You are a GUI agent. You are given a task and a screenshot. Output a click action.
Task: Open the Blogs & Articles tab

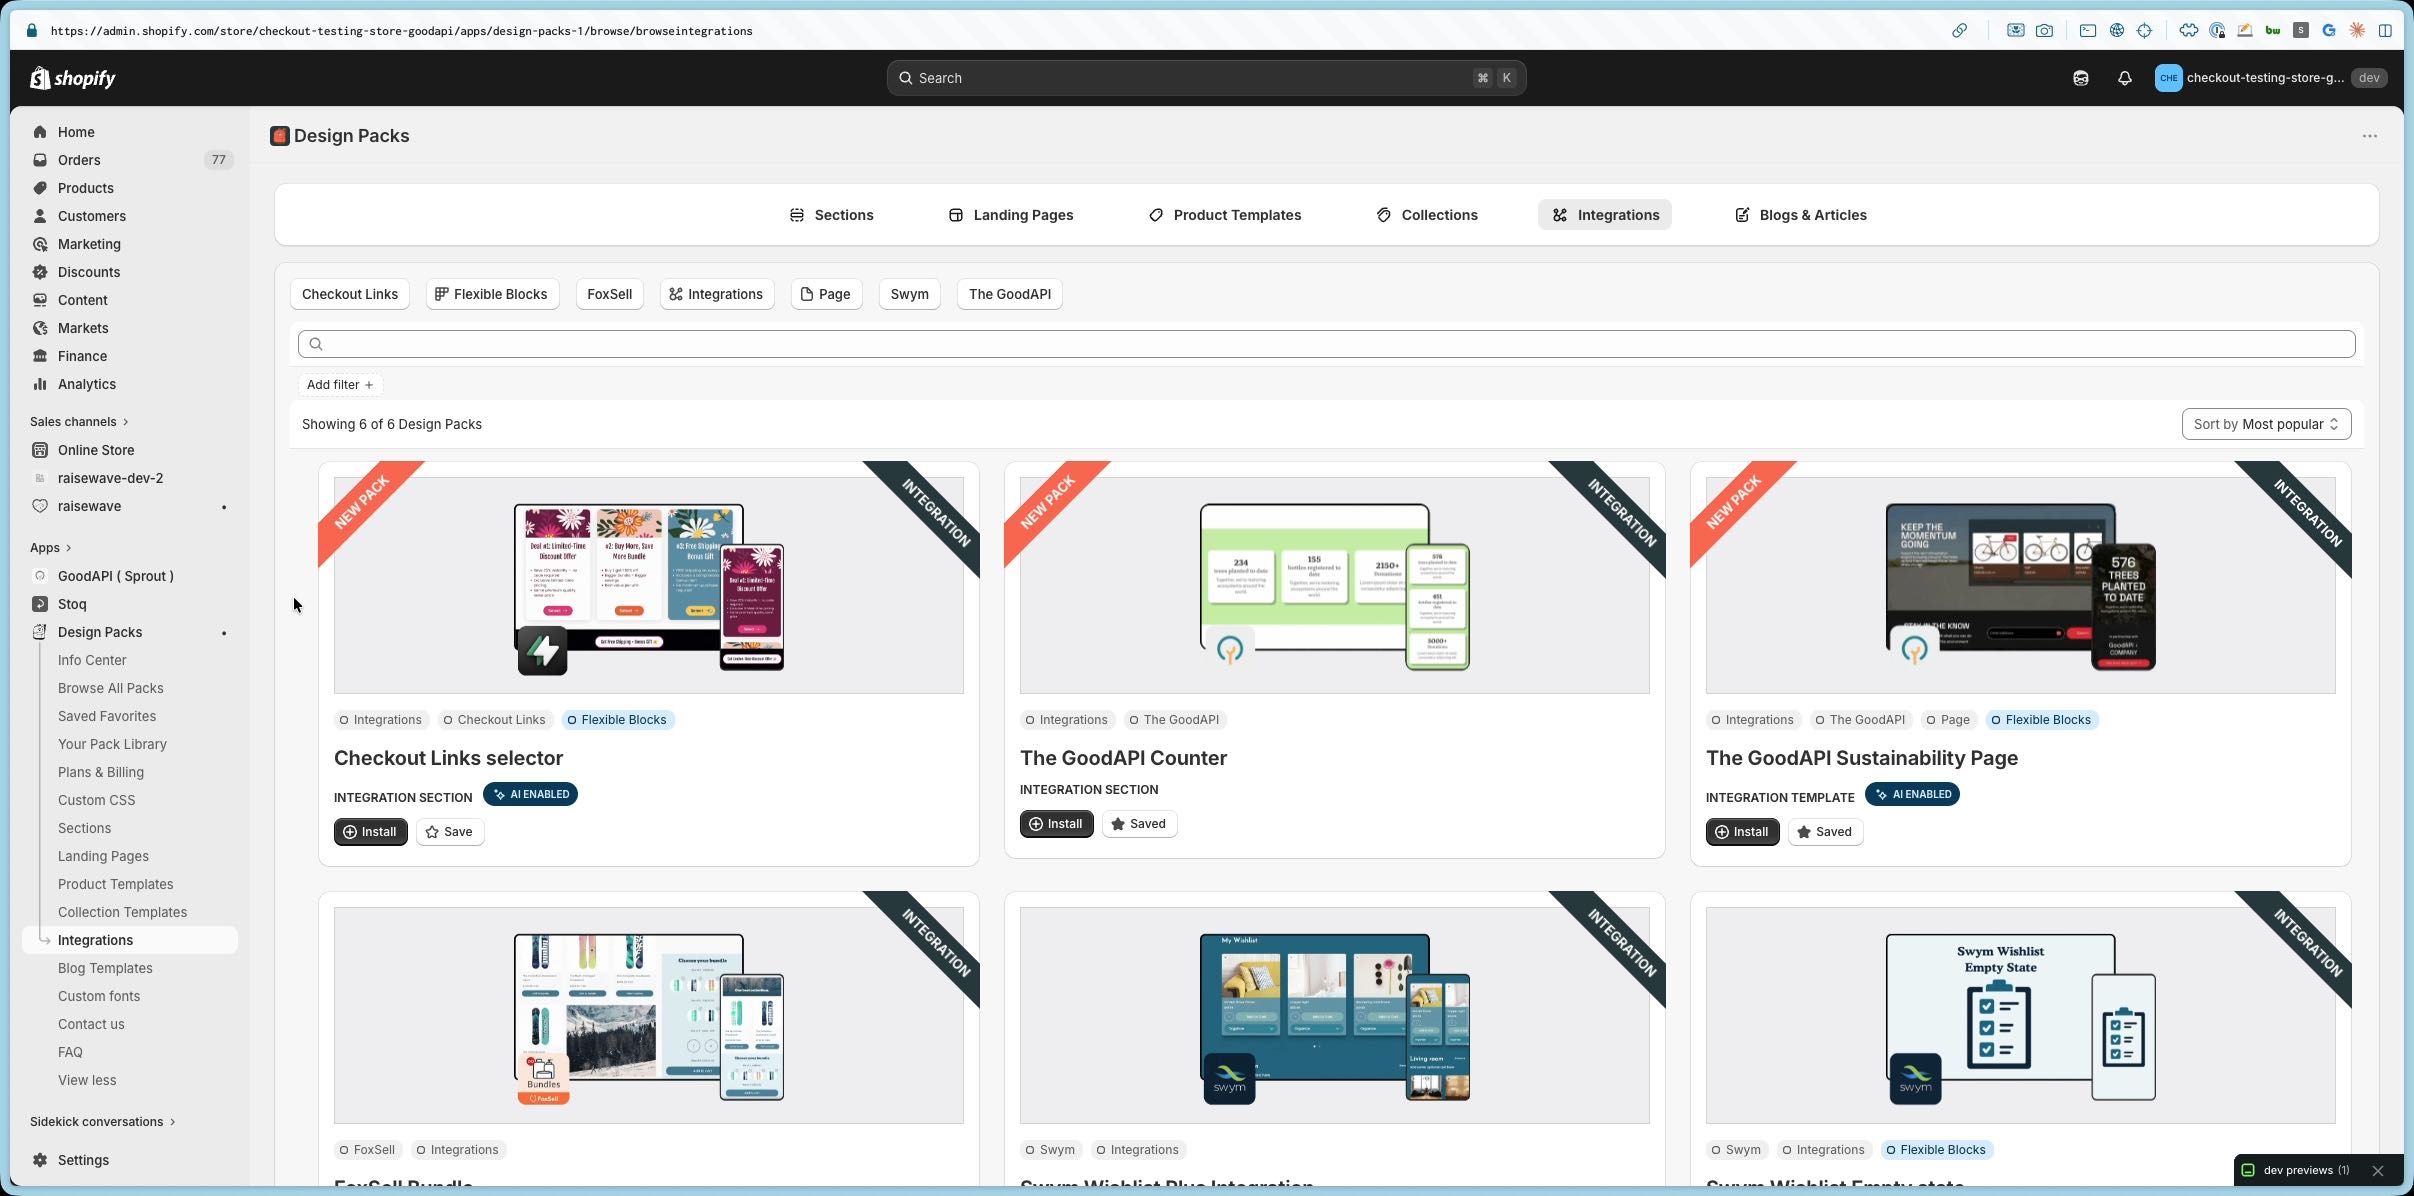point(1800,215)
